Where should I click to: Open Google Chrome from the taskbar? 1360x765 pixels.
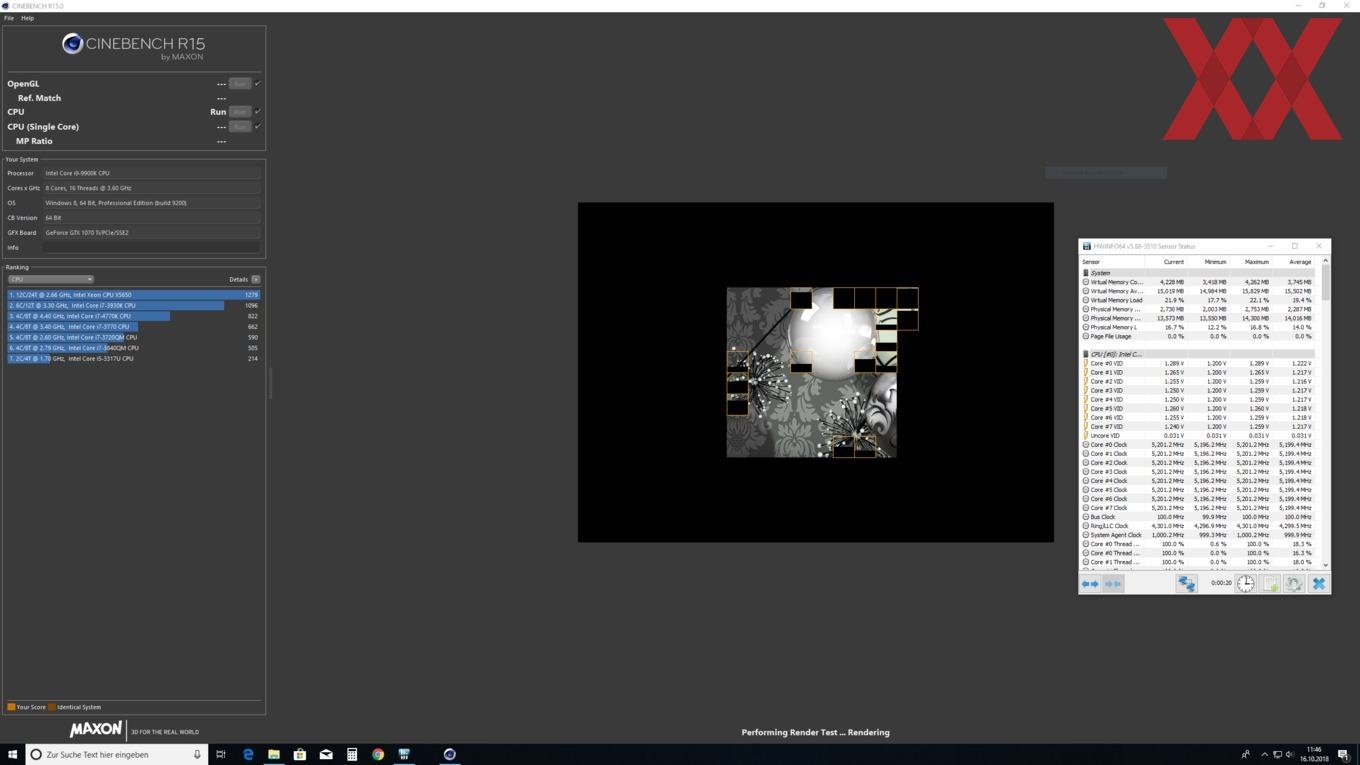pos(378,754)
